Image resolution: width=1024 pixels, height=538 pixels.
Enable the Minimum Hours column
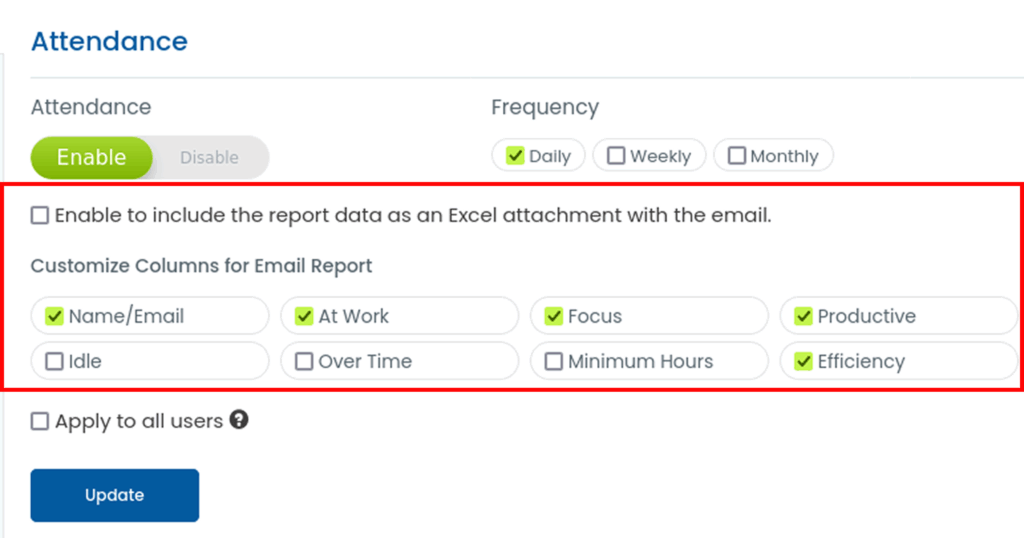click(554, 361)
